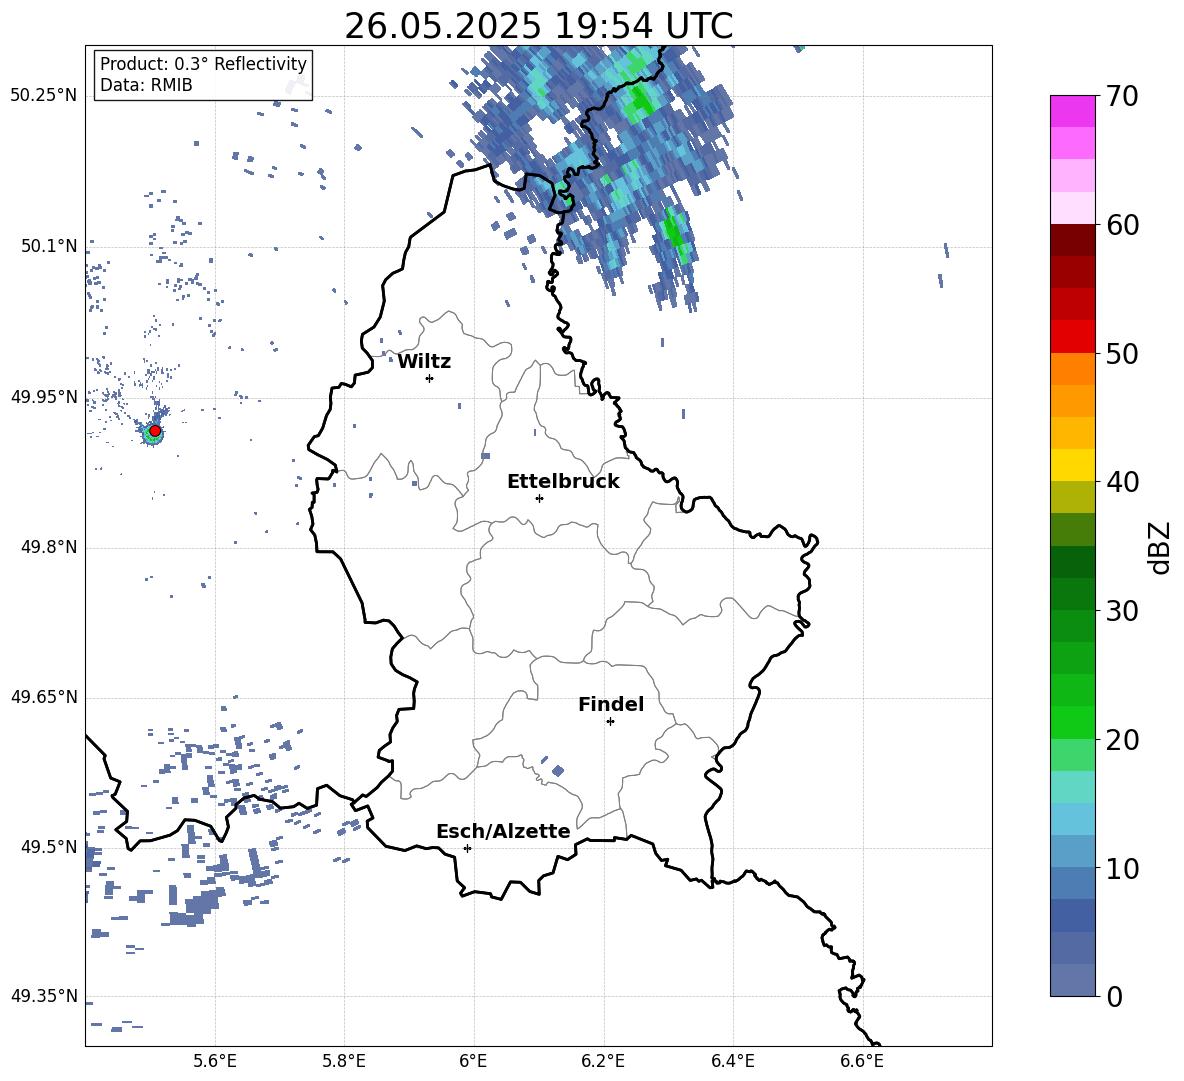
Task: Click the yellow colorbar segment at 40
Action: coord(1072,465)
